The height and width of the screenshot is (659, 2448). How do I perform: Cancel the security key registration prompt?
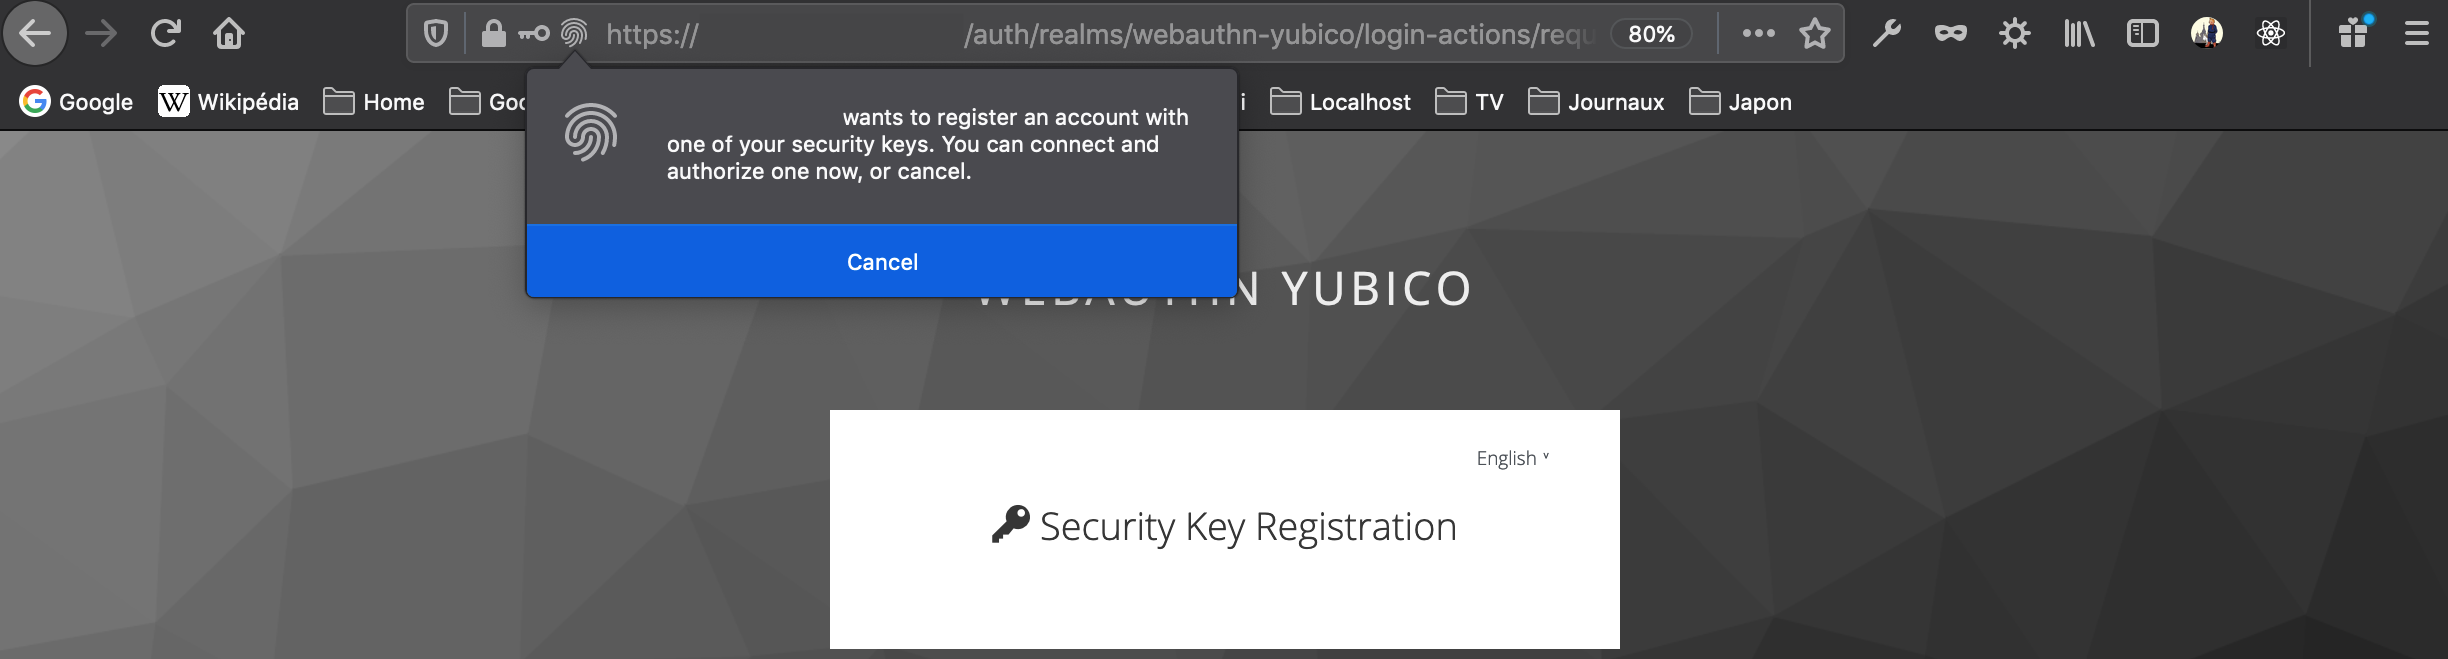pyautogui.click(x=881, y=261)
